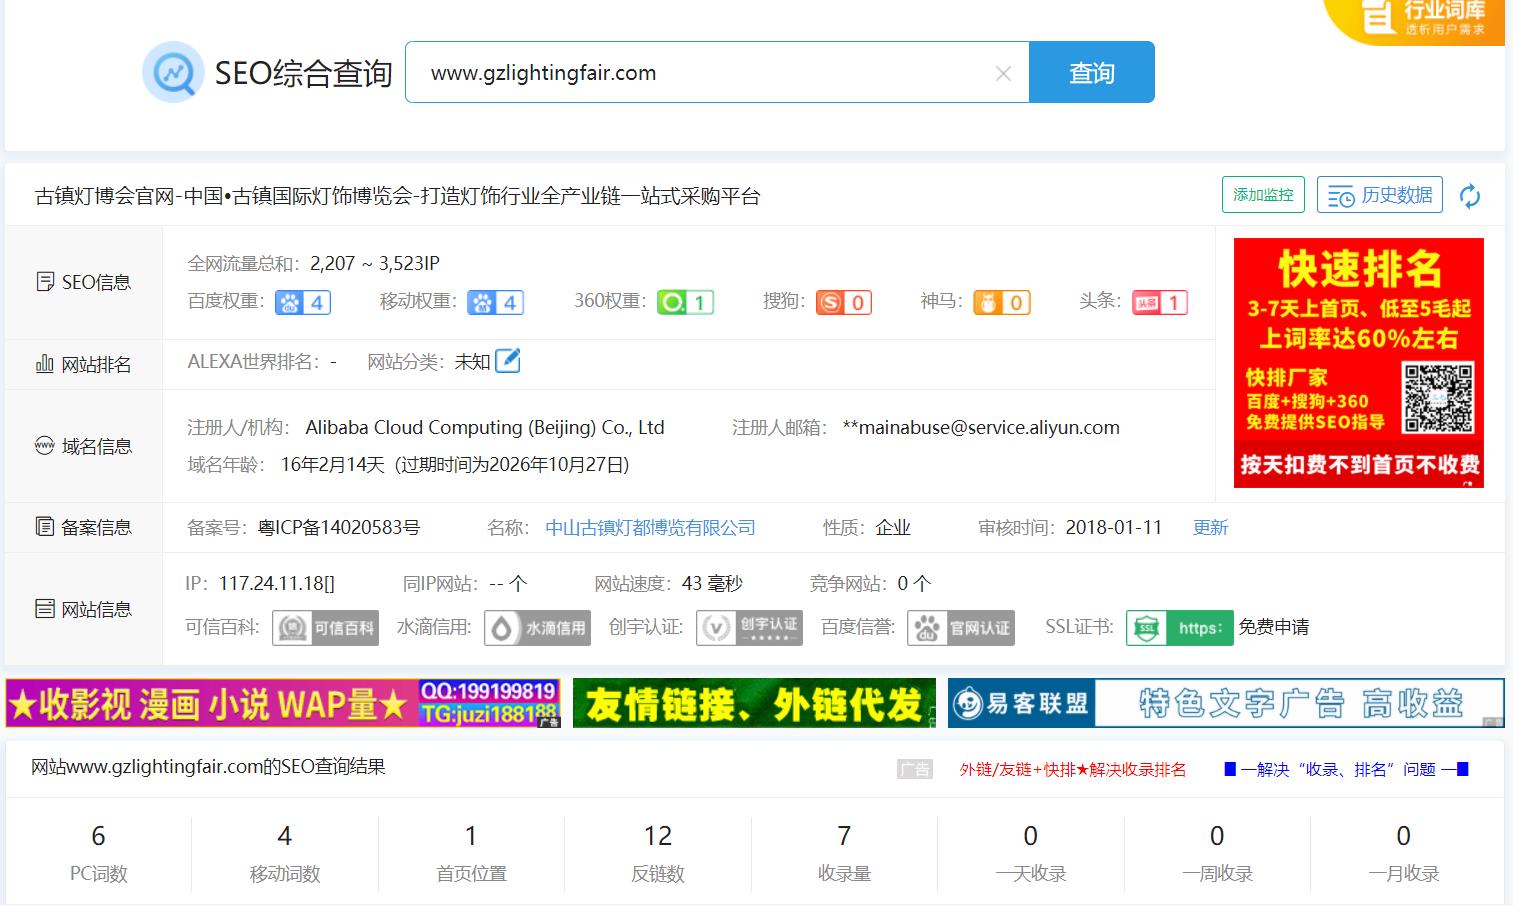Click the 全网流量总和 2,207 ~ 3,523IP value
Viewport: 1513px width, 906px height.
point(375,263)
